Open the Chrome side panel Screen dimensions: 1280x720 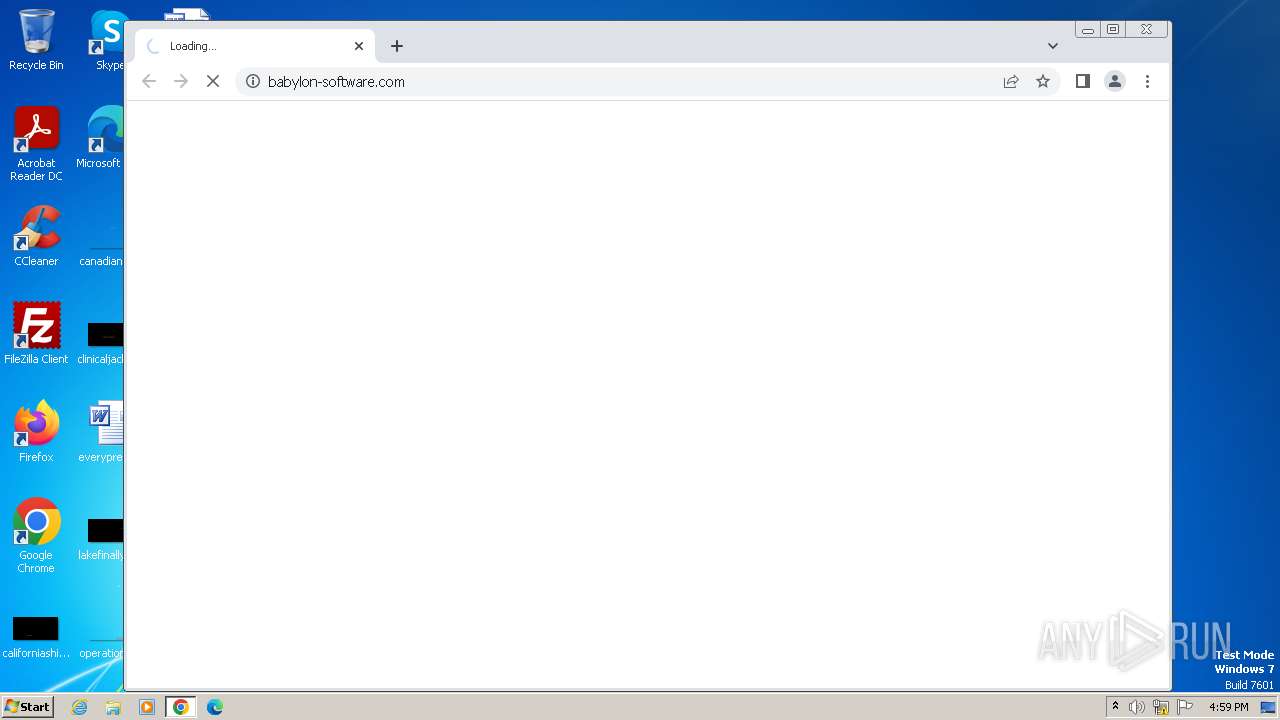tap(1082, 82)
